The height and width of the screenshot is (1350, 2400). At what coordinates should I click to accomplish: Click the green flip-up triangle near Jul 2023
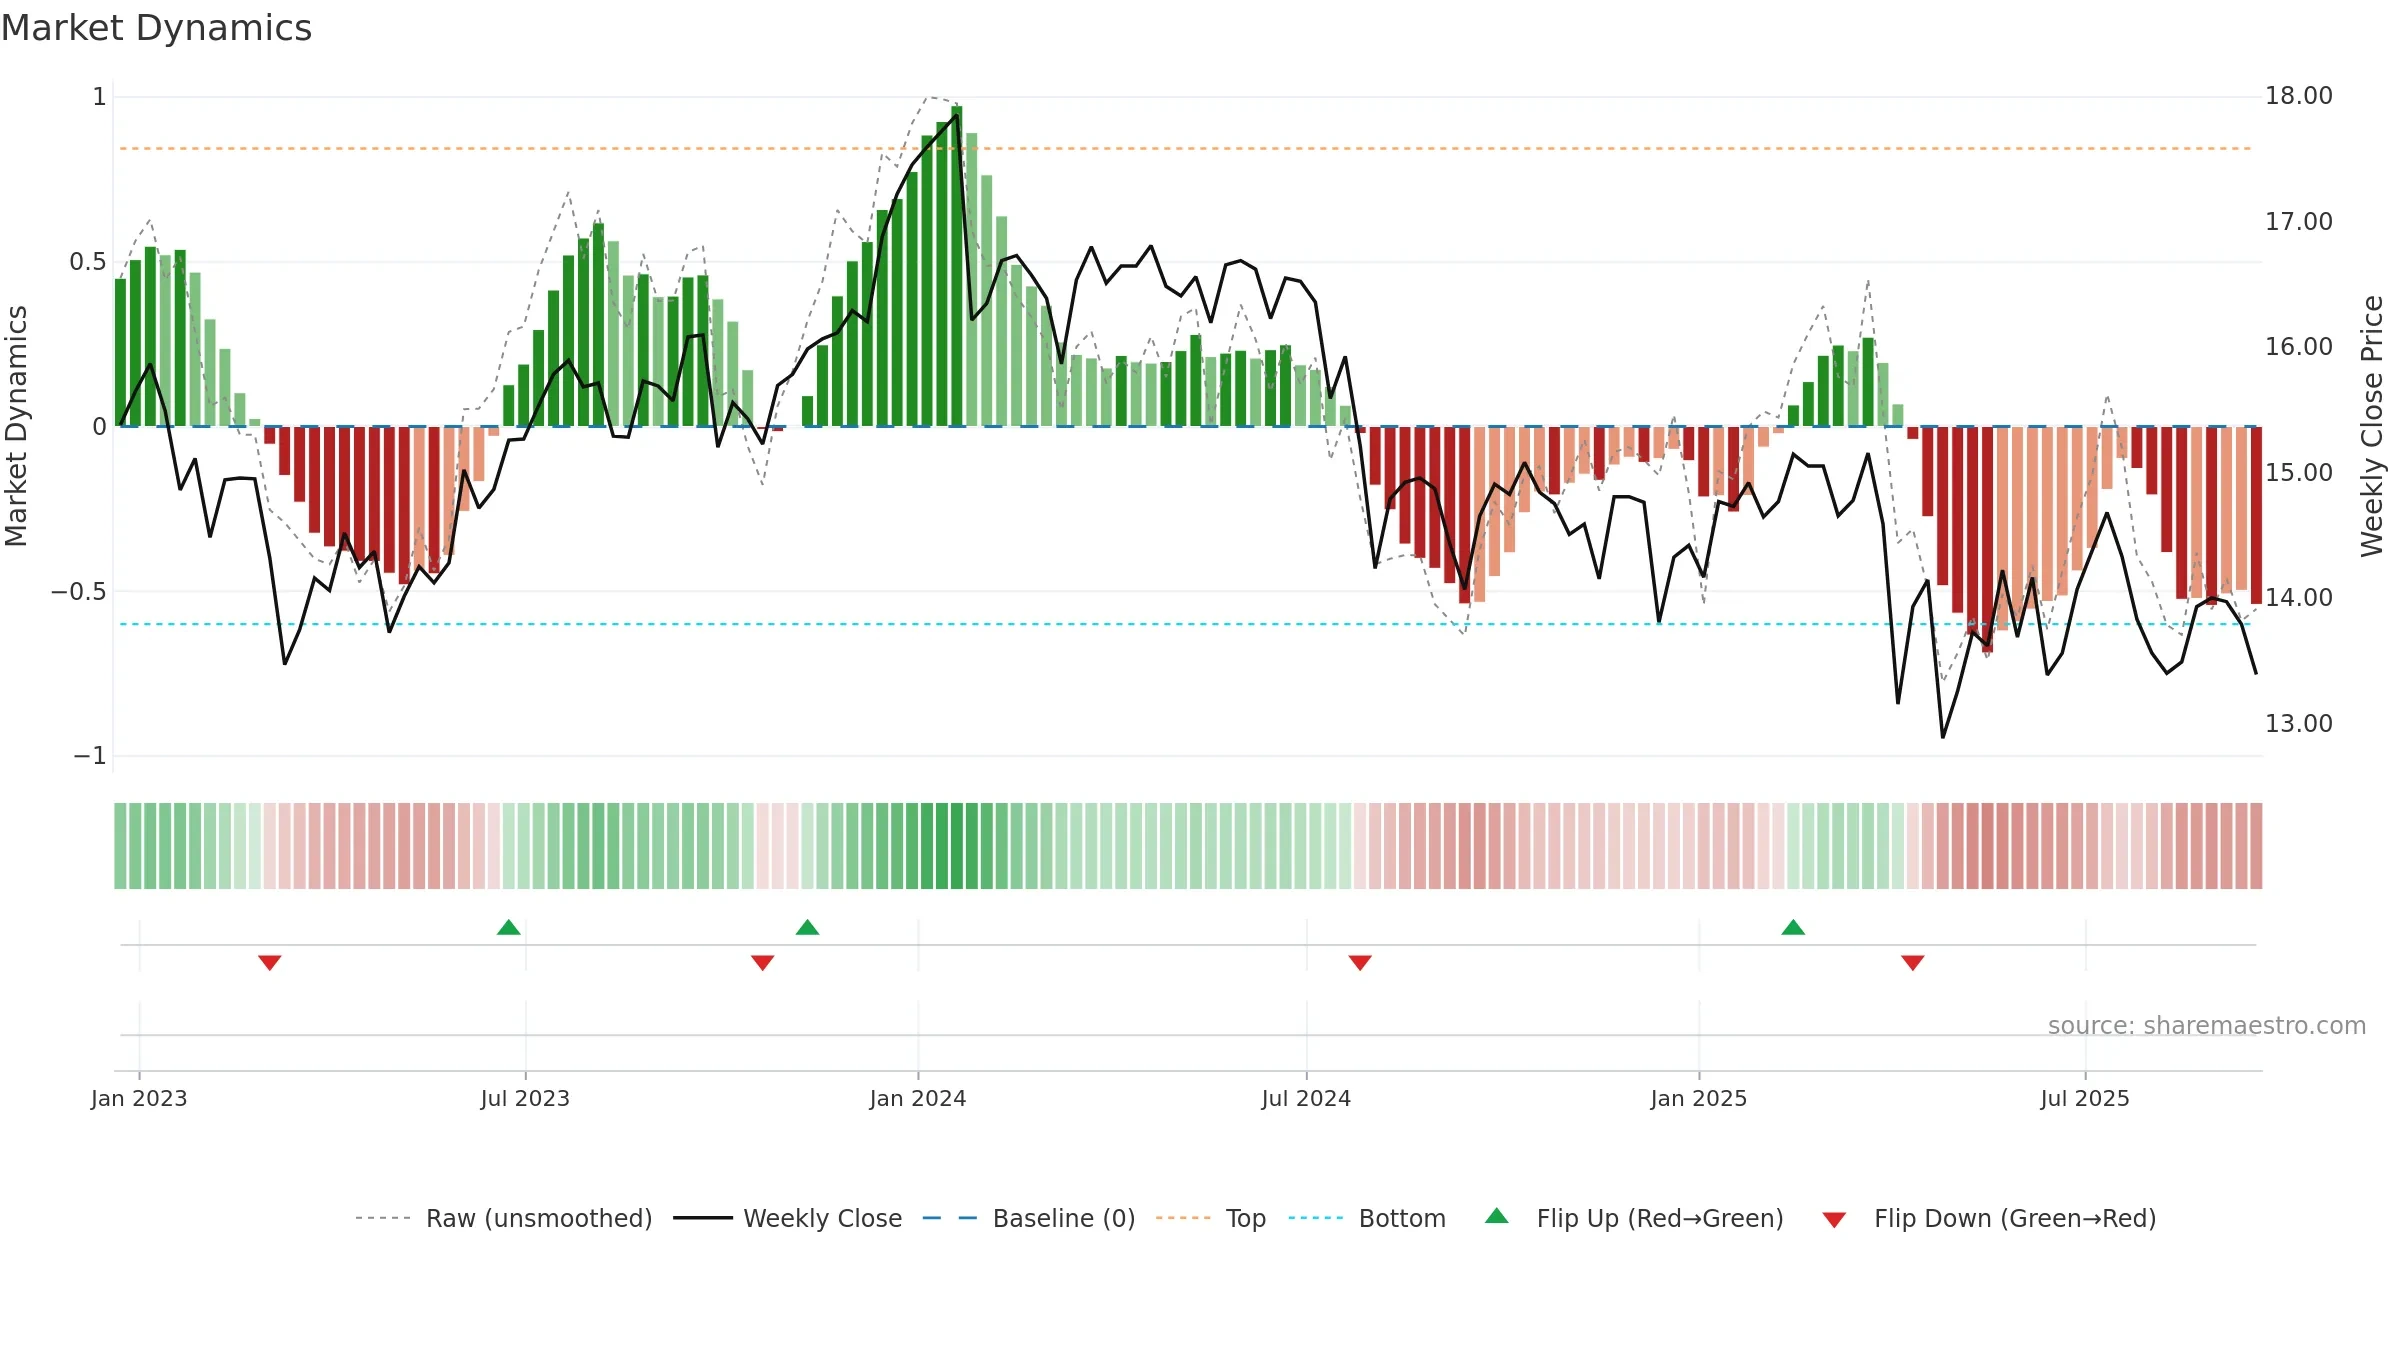click(x=509, y=927)
